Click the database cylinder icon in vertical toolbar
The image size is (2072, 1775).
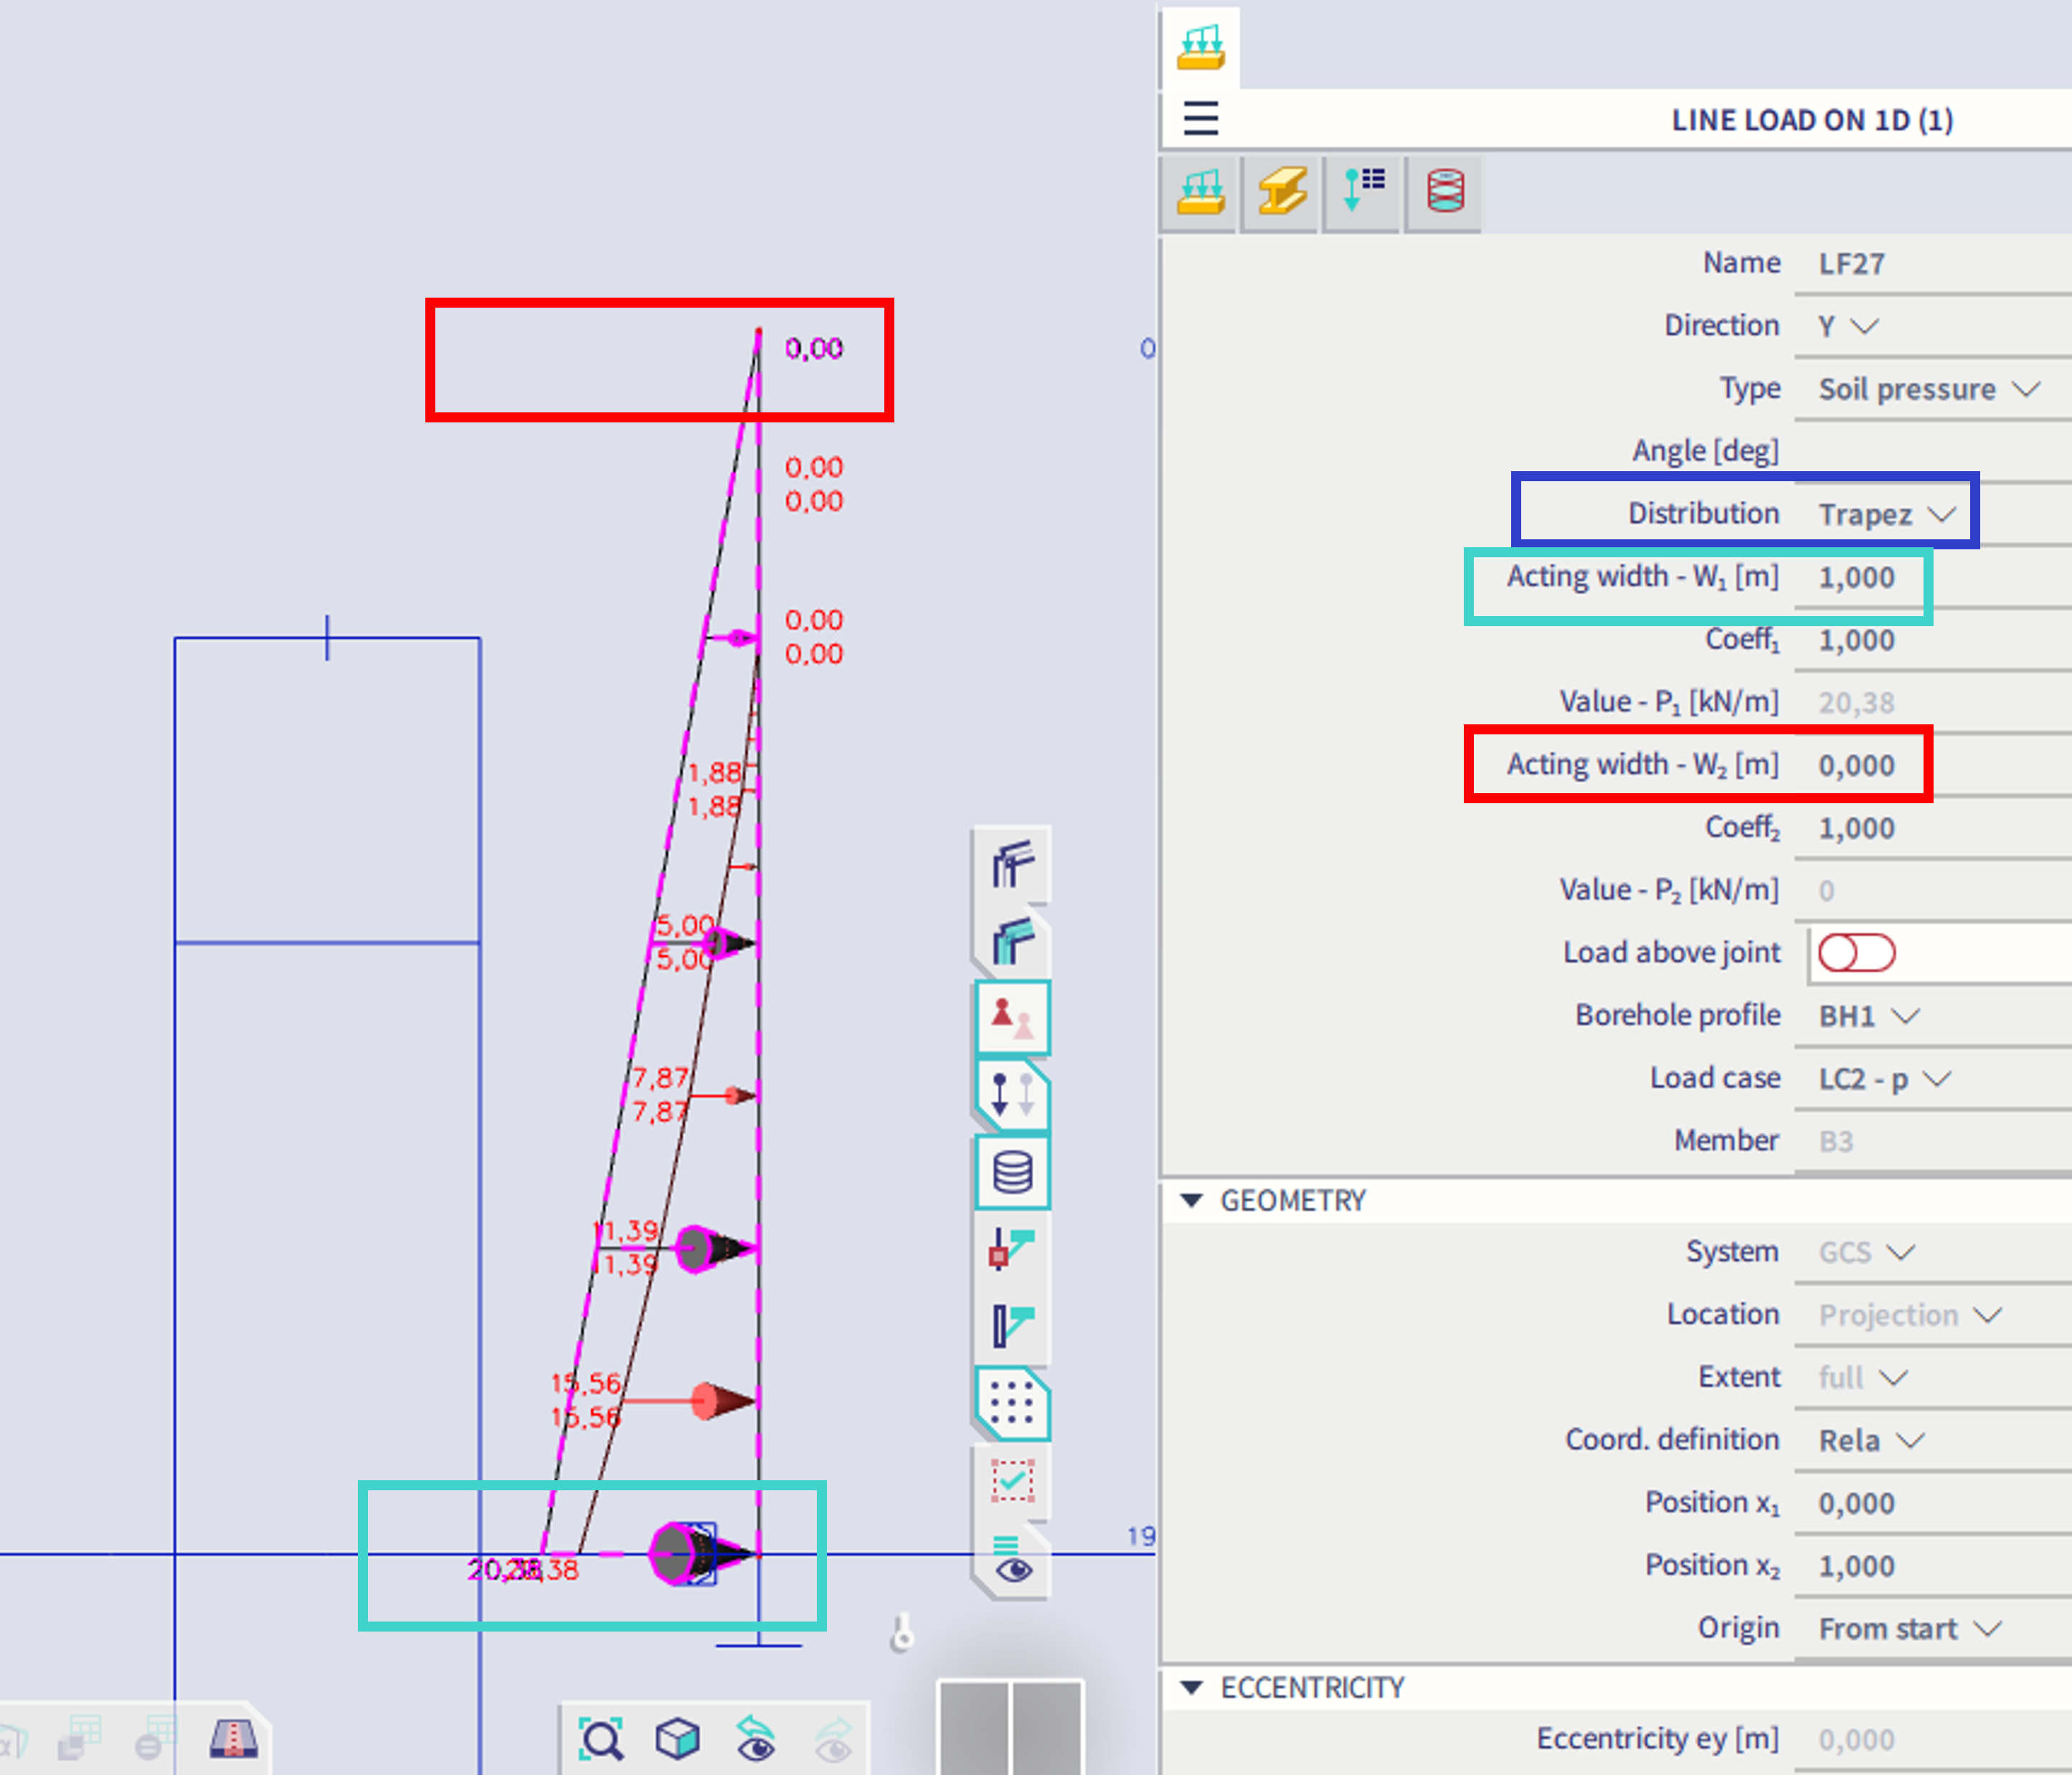pyautogui.click(x=1012, y=1171)
